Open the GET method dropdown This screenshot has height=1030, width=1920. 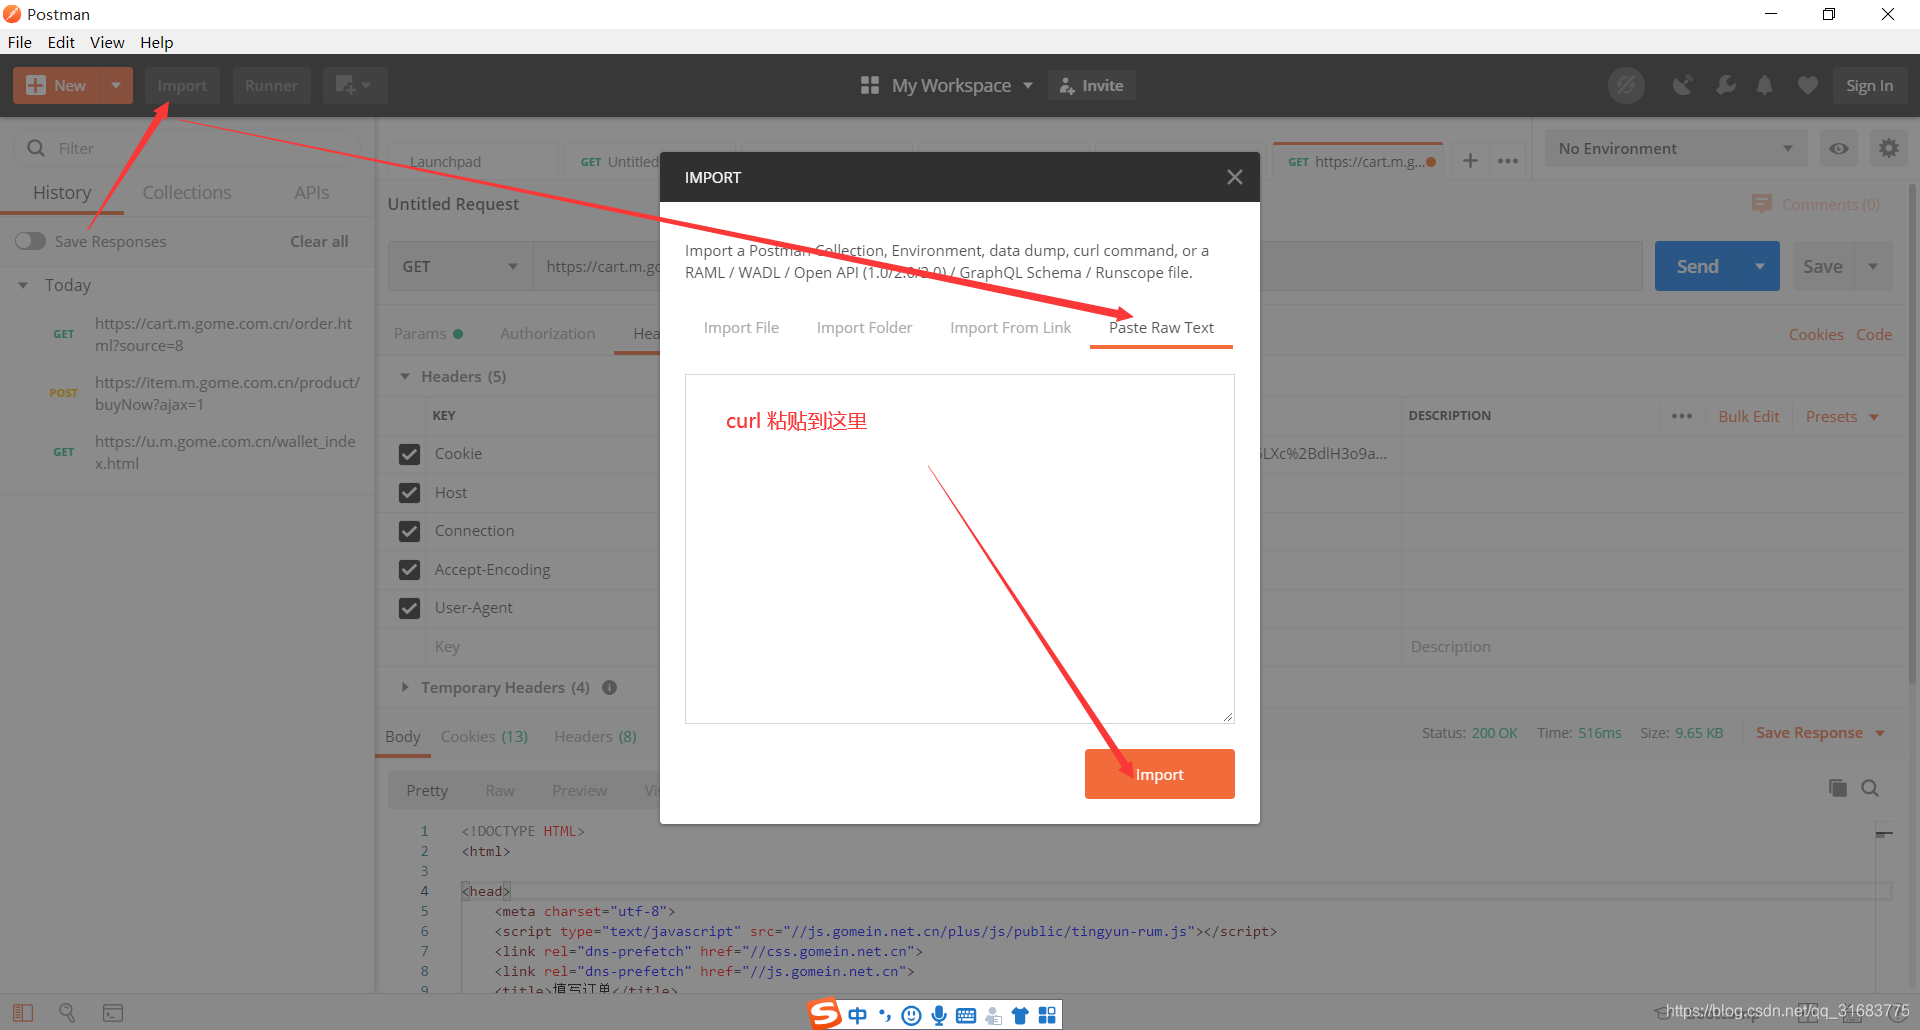459,266
